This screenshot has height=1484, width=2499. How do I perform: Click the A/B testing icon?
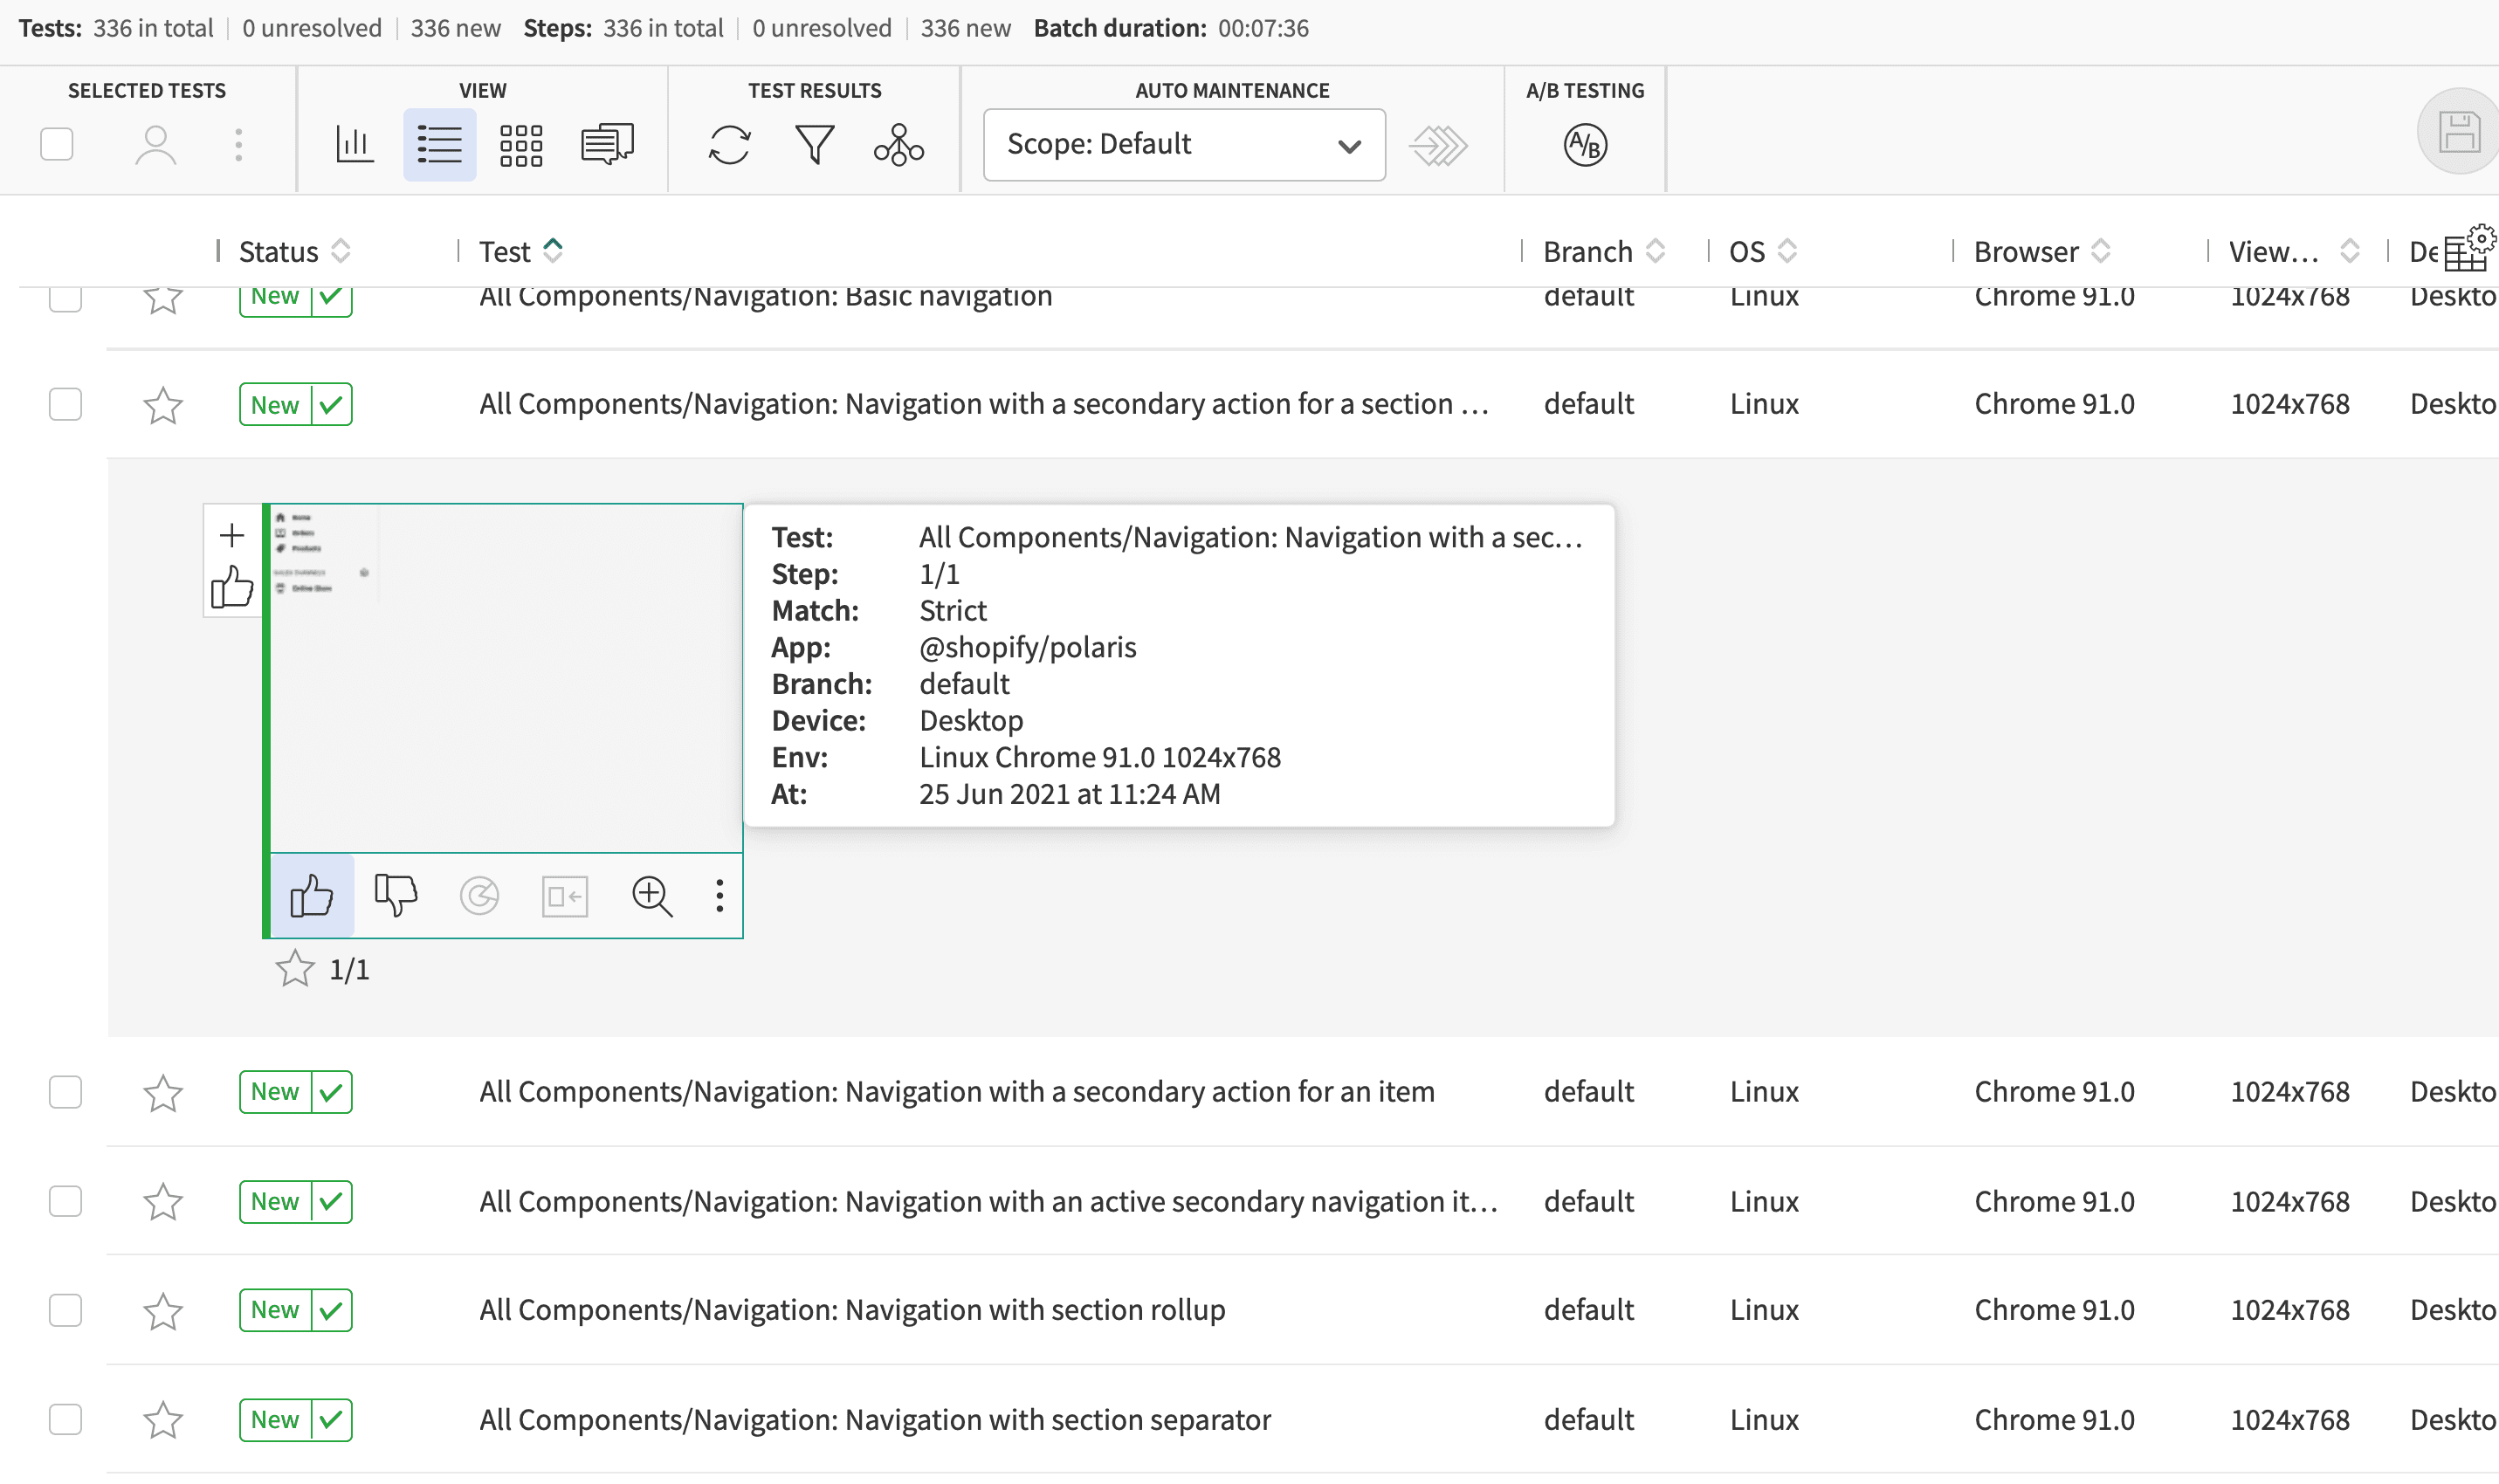[x=1582, y=145]
